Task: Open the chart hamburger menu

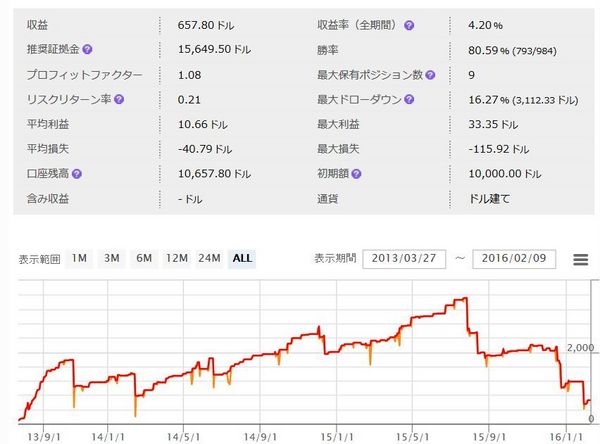Action: 580,260
